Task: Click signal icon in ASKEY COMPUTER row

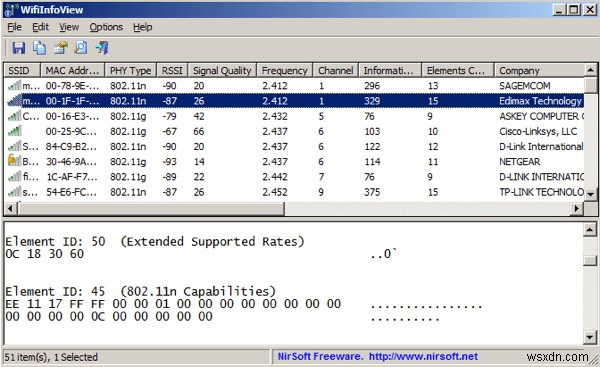Action: tap(15, 116)
